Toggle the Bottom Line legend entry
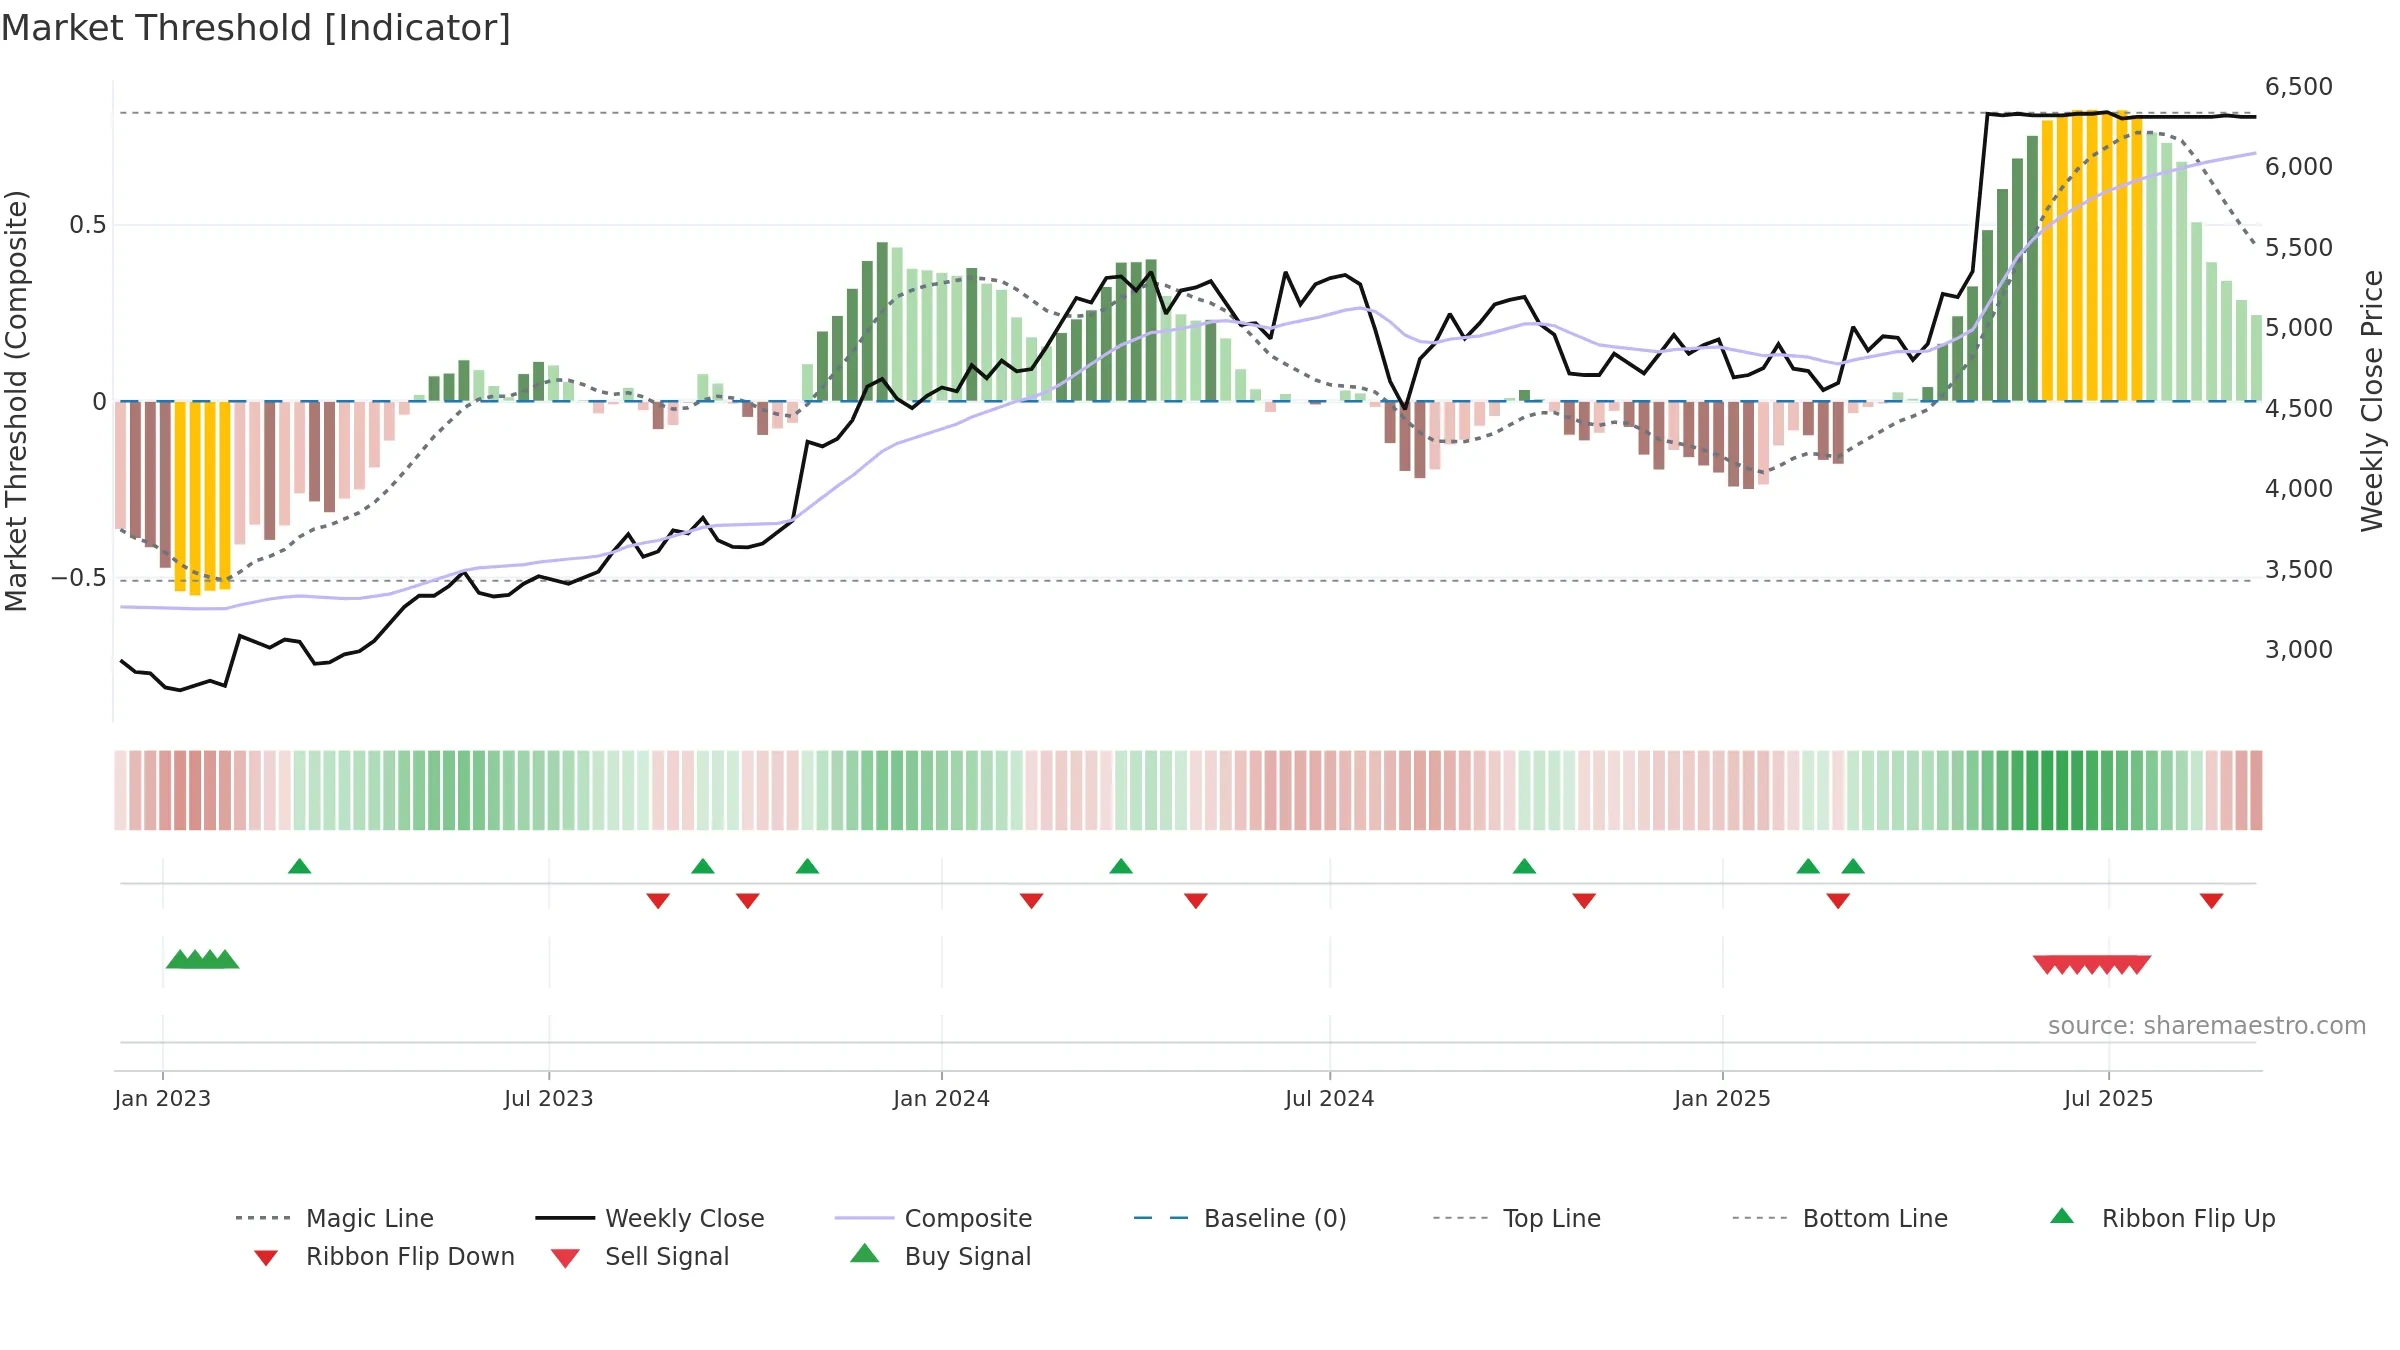This screenshot has width=2400, height=1350. pyautogui.click(x=1840, y=1218)
